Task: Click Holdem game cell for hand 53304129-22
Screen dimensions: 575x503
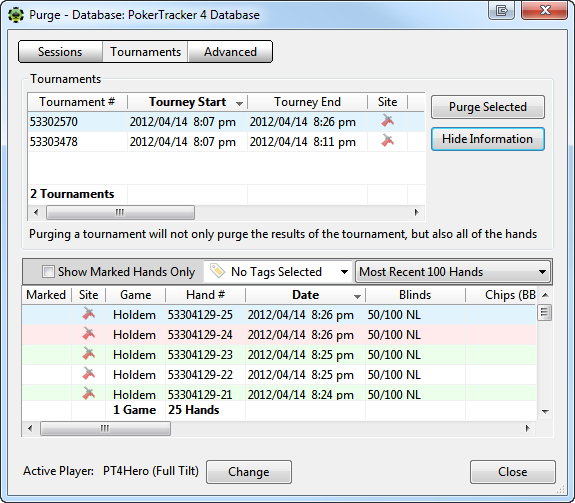Action: (134, 375)
